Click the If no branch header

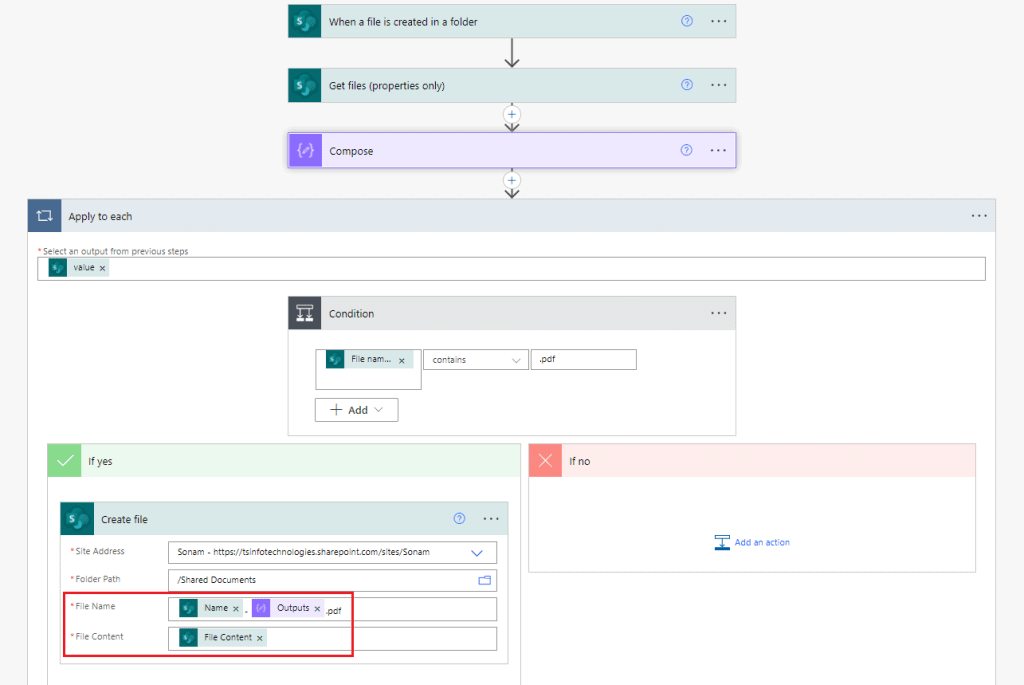pos(752,460)
